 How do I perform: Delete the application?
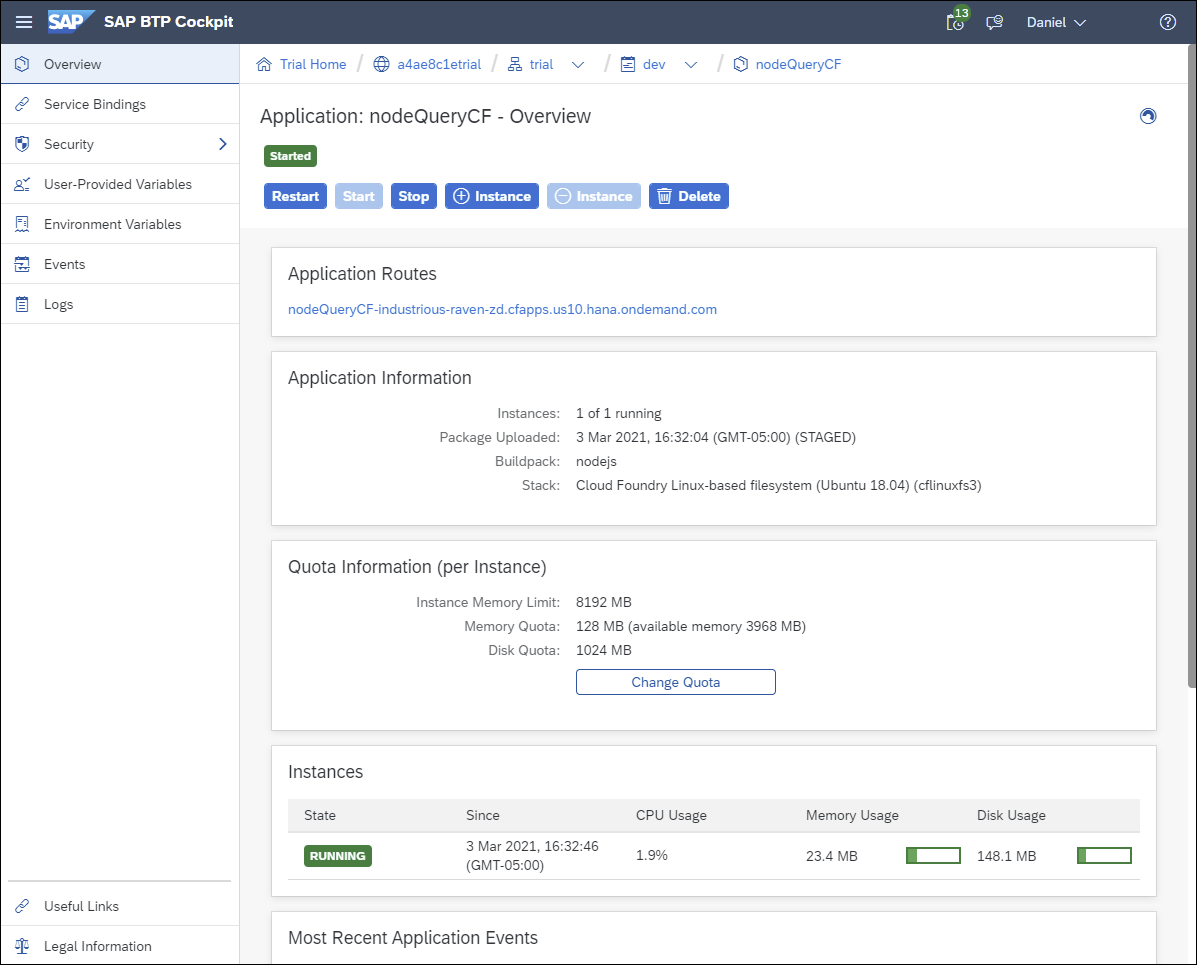pos(689,196)
